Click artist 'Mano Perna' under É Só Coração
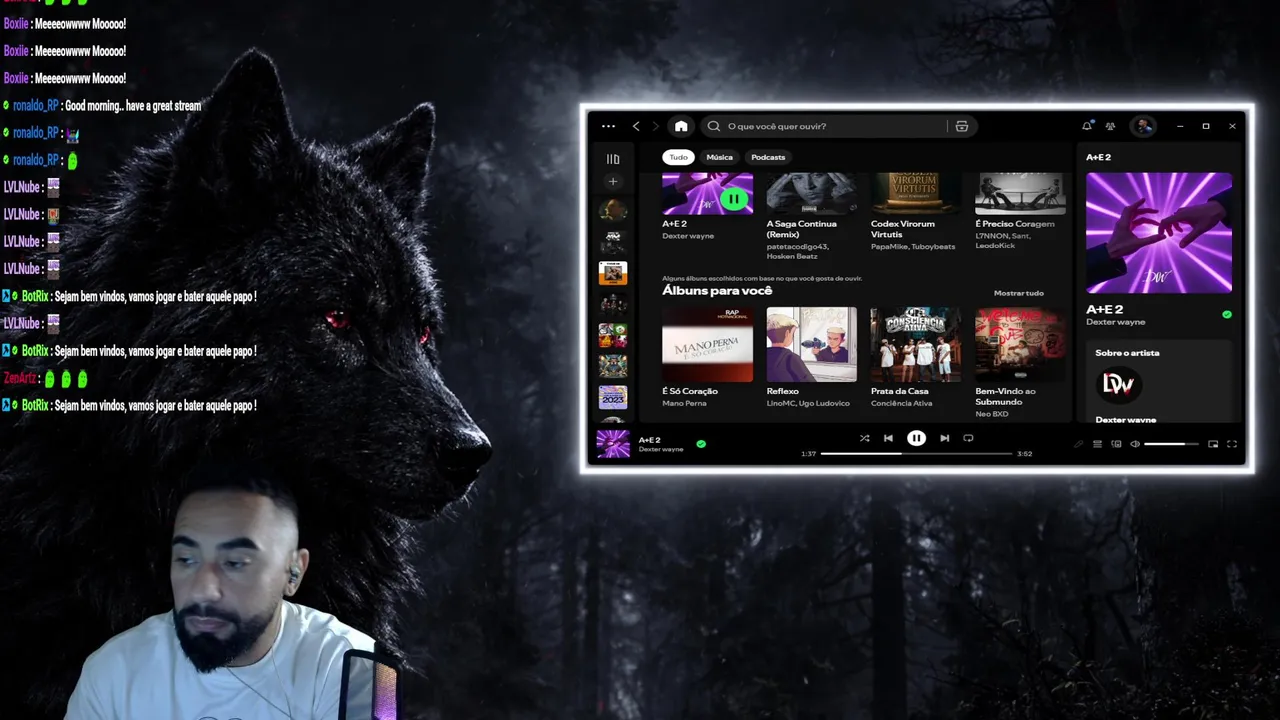Screen dimensions: 1280x720 coord(684,403)
